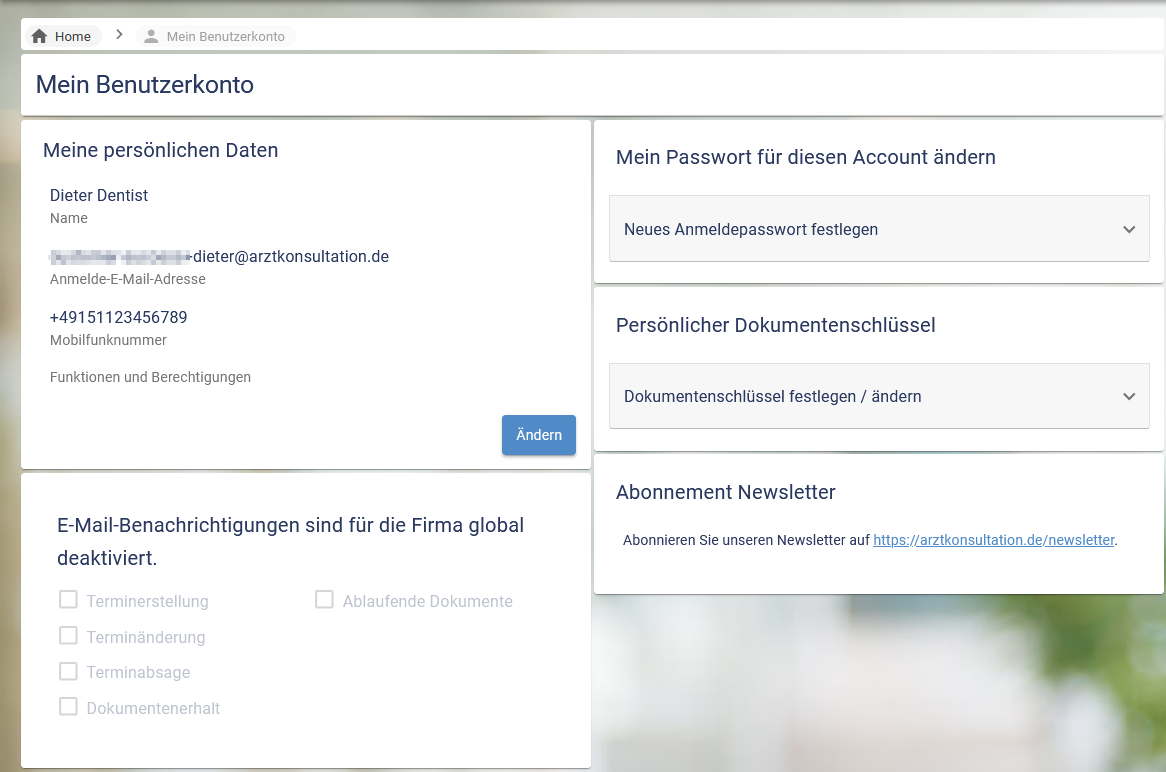Screen dimensions: 1166x772
Task: Click the Home house icon in breadcrumb
Action: [40, 36]
